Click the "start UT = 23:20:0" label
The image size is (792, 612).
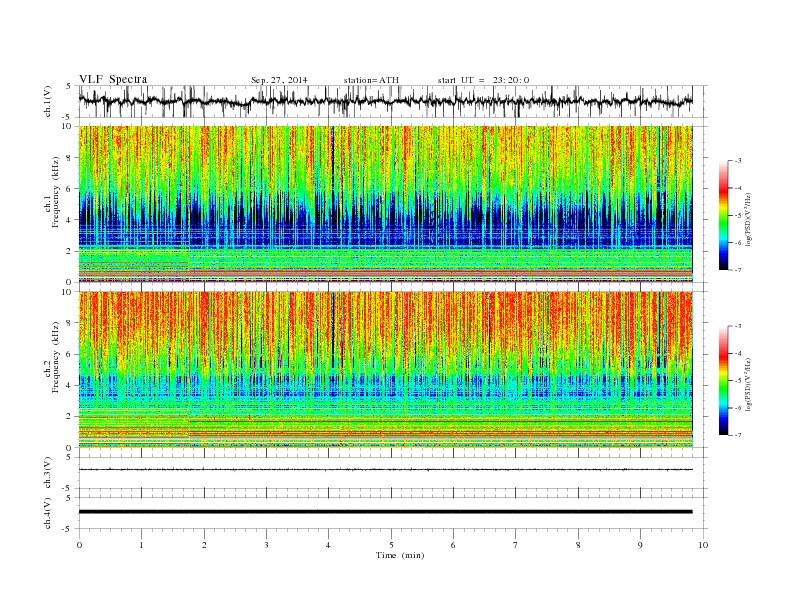point(483,80)
